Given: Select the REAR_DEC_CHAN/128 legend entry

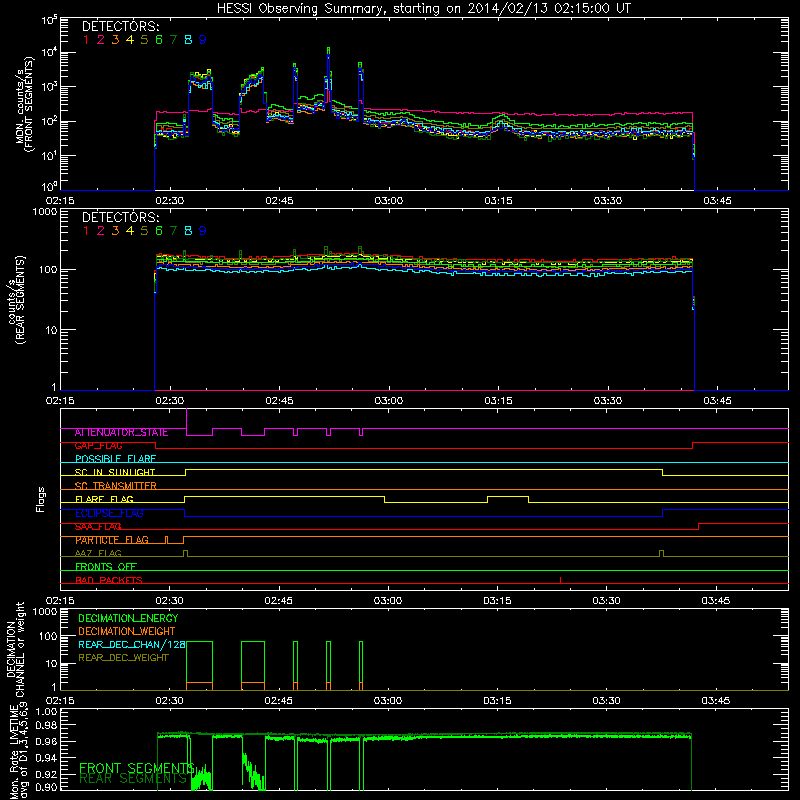Looking at the screenshot, I should (132, 644).
